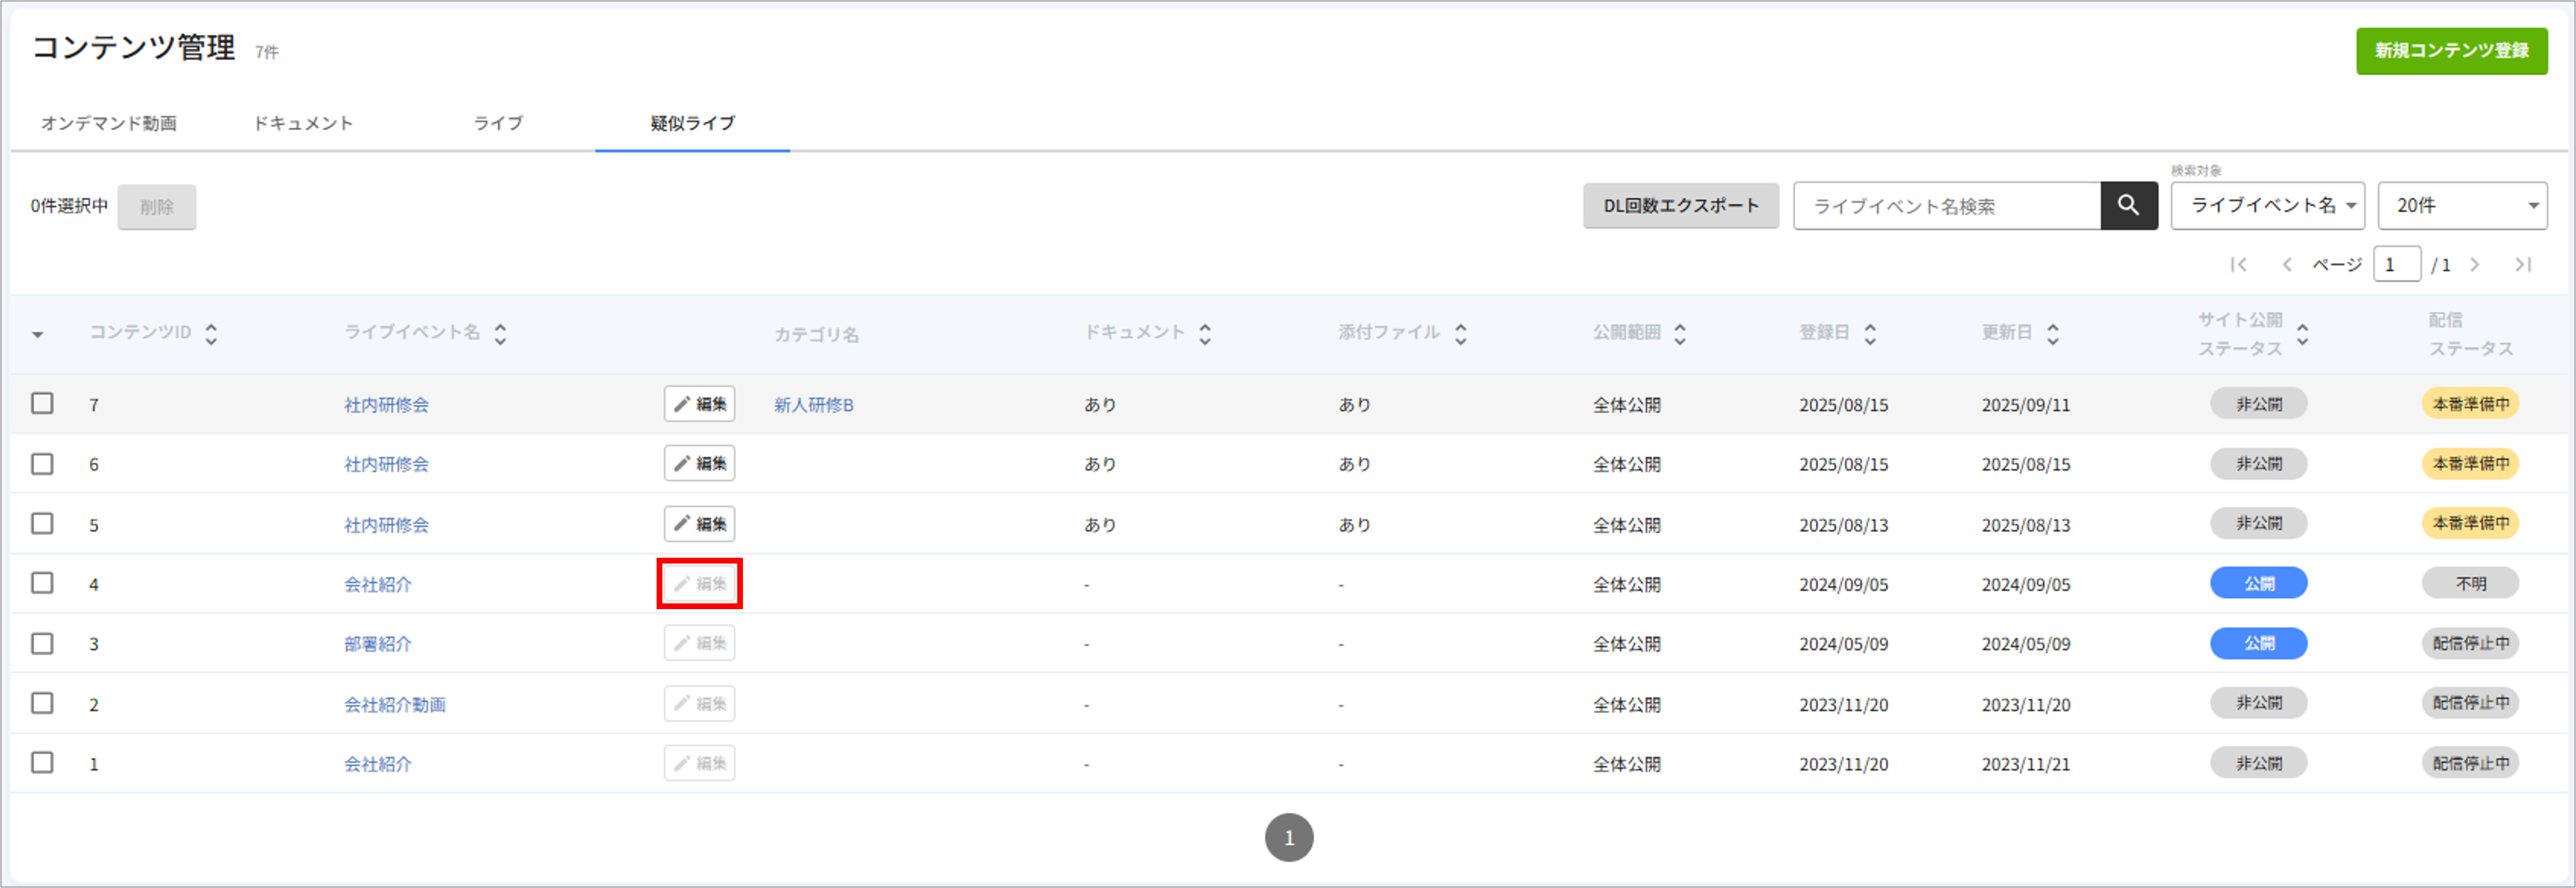2576x888 pixels.
Task: Click the 2025/09/11 updated date cell
Action: point(2026,405)
